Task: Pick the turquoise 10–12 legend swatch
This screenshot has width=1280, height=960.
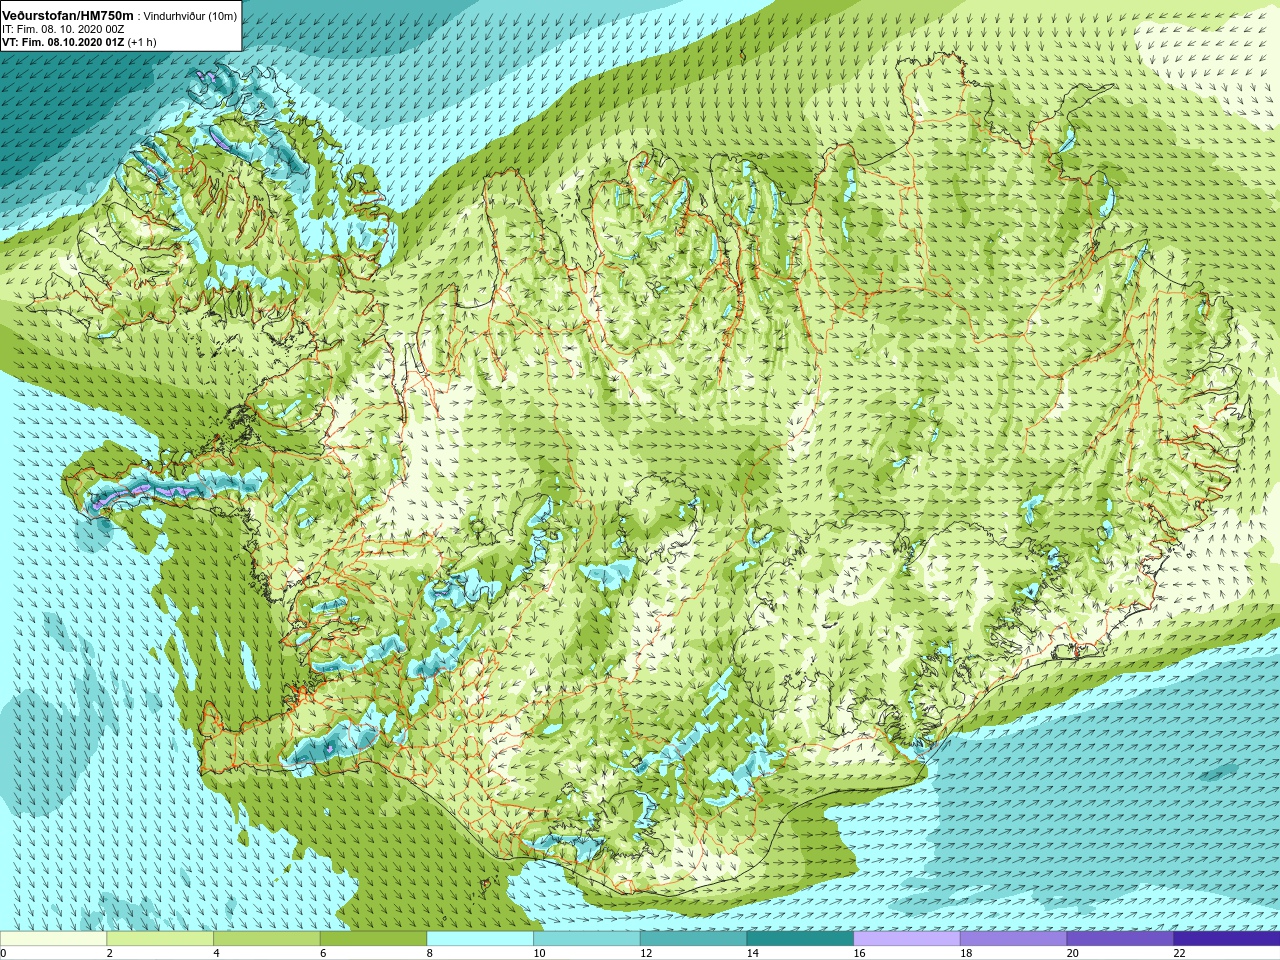Action: (x=586, y=938)
